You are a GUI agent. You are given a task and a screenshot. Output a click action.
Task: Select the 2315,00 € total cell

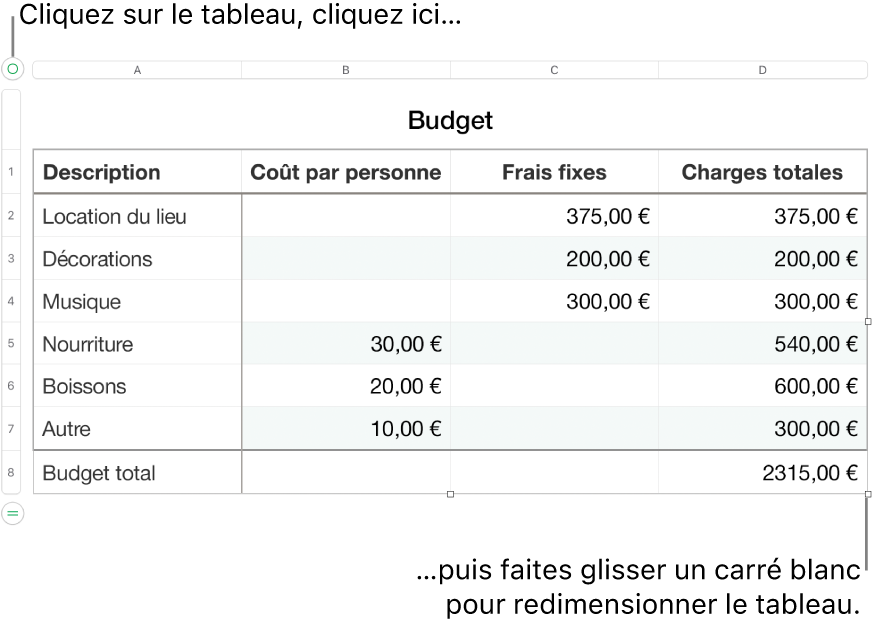click(x=763, y=473)
